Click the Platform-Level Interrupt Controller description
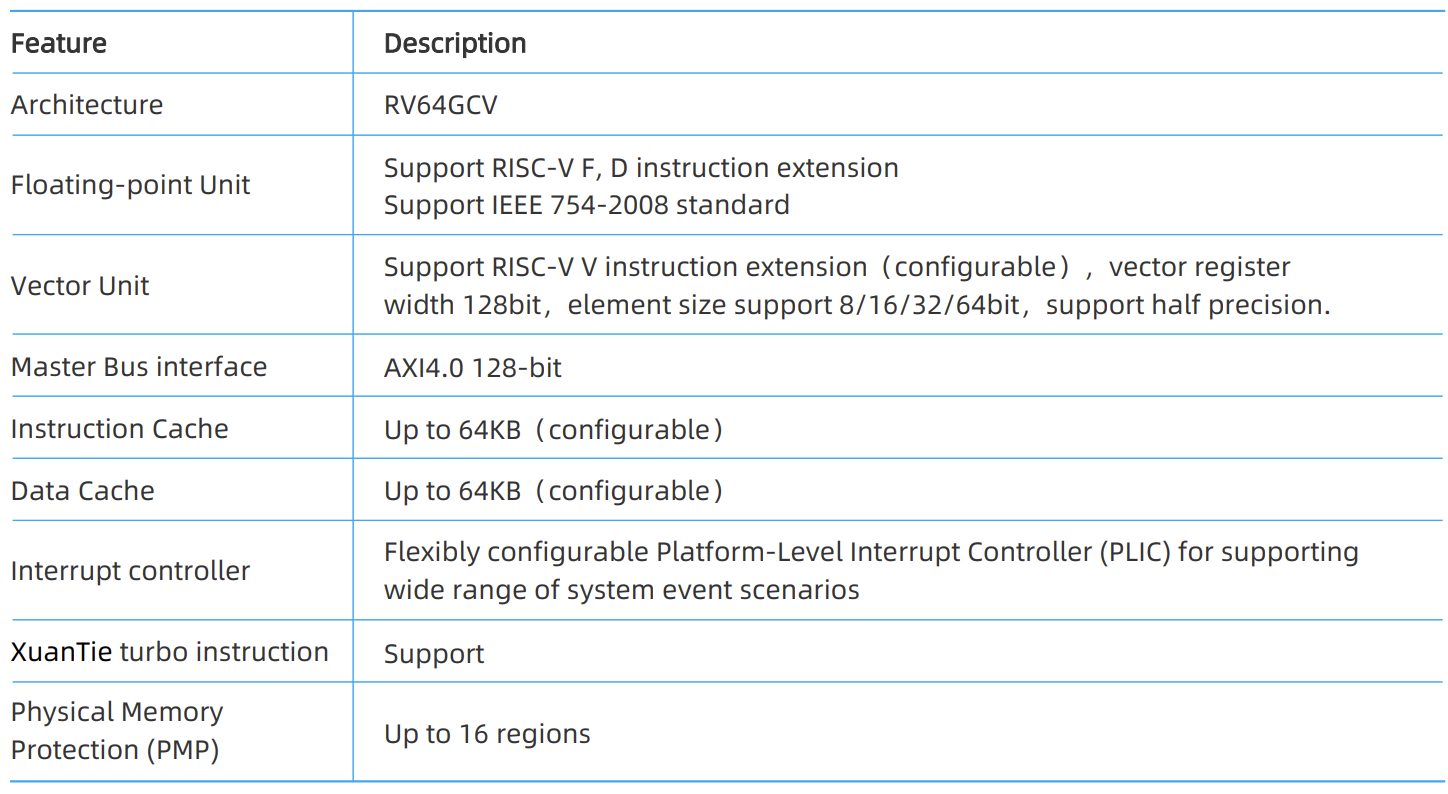Viewport: 1448px width, 794px height. coord(870,552)
